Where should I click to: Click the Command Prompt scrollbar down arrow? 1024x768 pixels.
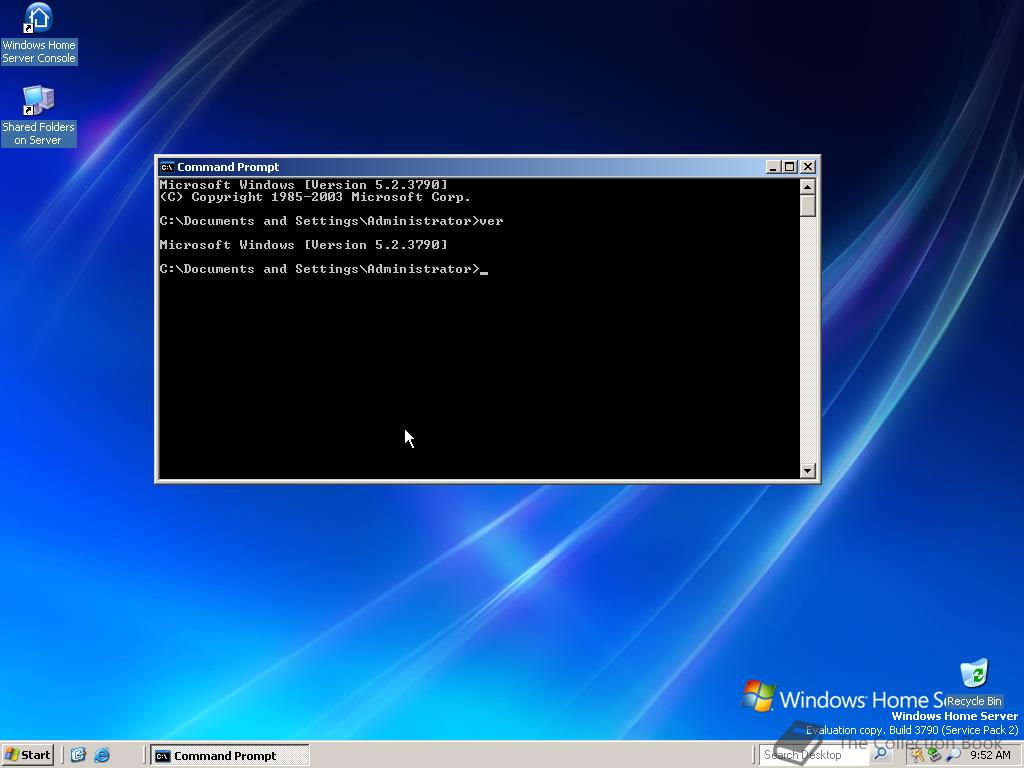pyautogui.click(x=808, y=470)
